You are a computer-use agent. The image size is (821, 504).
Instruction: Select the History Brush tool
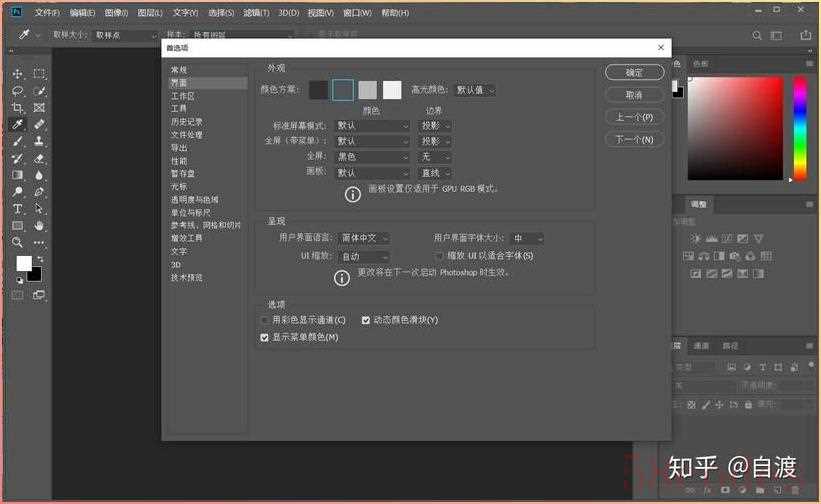[x=17, y=158]
